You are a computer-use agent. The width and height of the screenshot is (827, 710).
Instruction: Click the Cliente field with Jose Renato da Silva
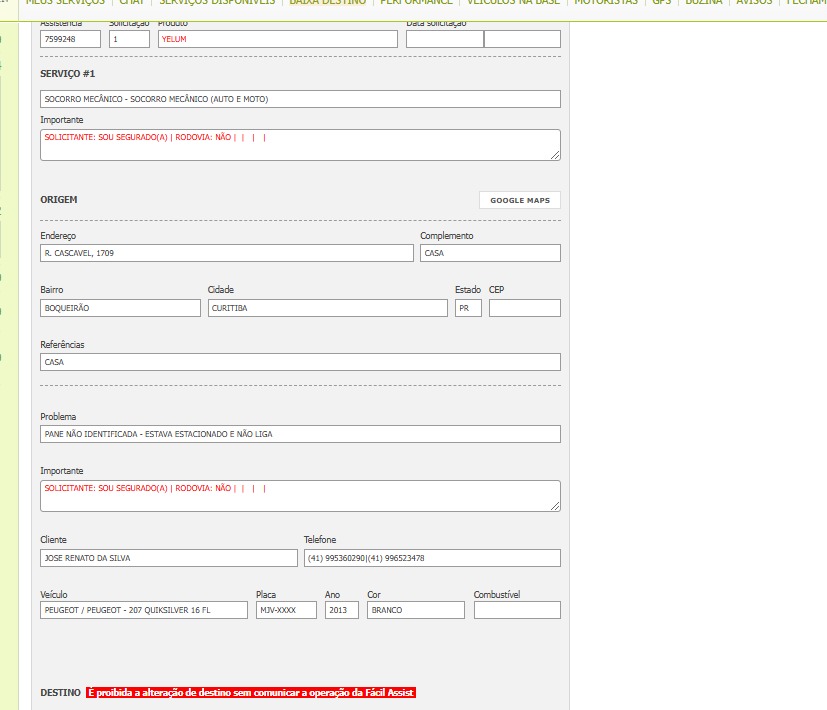click(169, 558)
